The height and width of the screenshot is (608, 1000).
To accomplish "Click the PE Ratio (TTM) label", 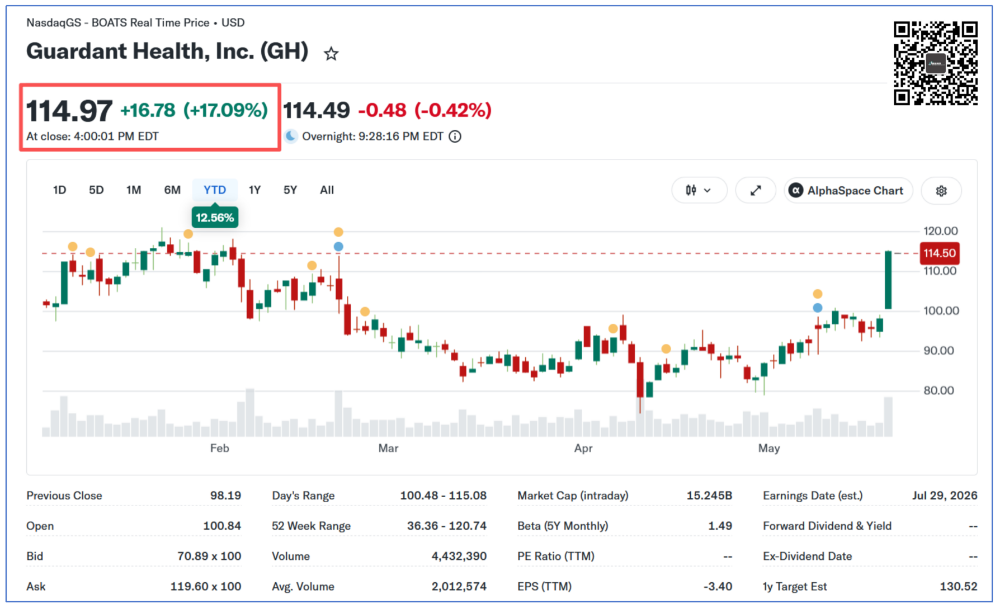I will [x=555, y=556].
